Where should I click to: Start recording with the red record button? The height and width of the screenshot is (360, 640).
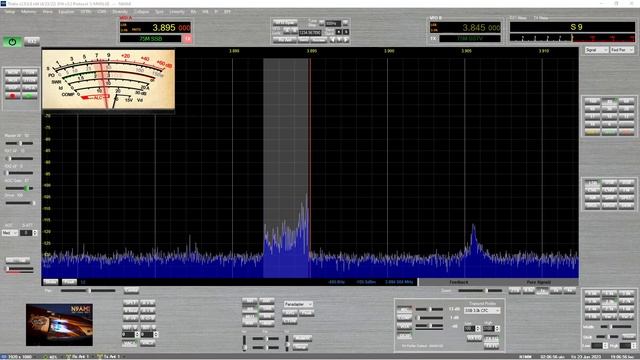tap(13, 96)
